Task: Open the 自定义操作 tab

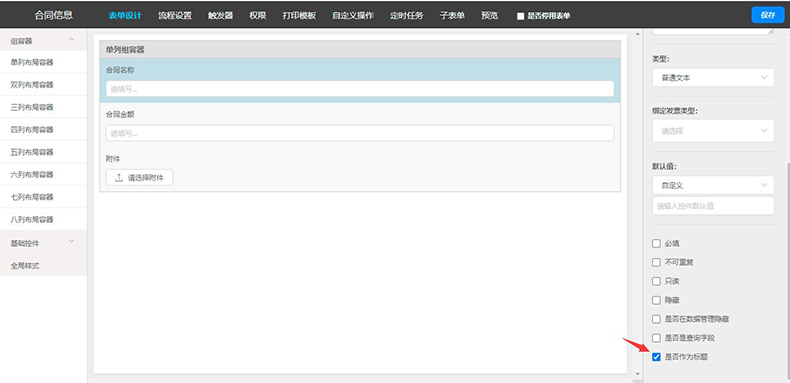Action: 353,15
